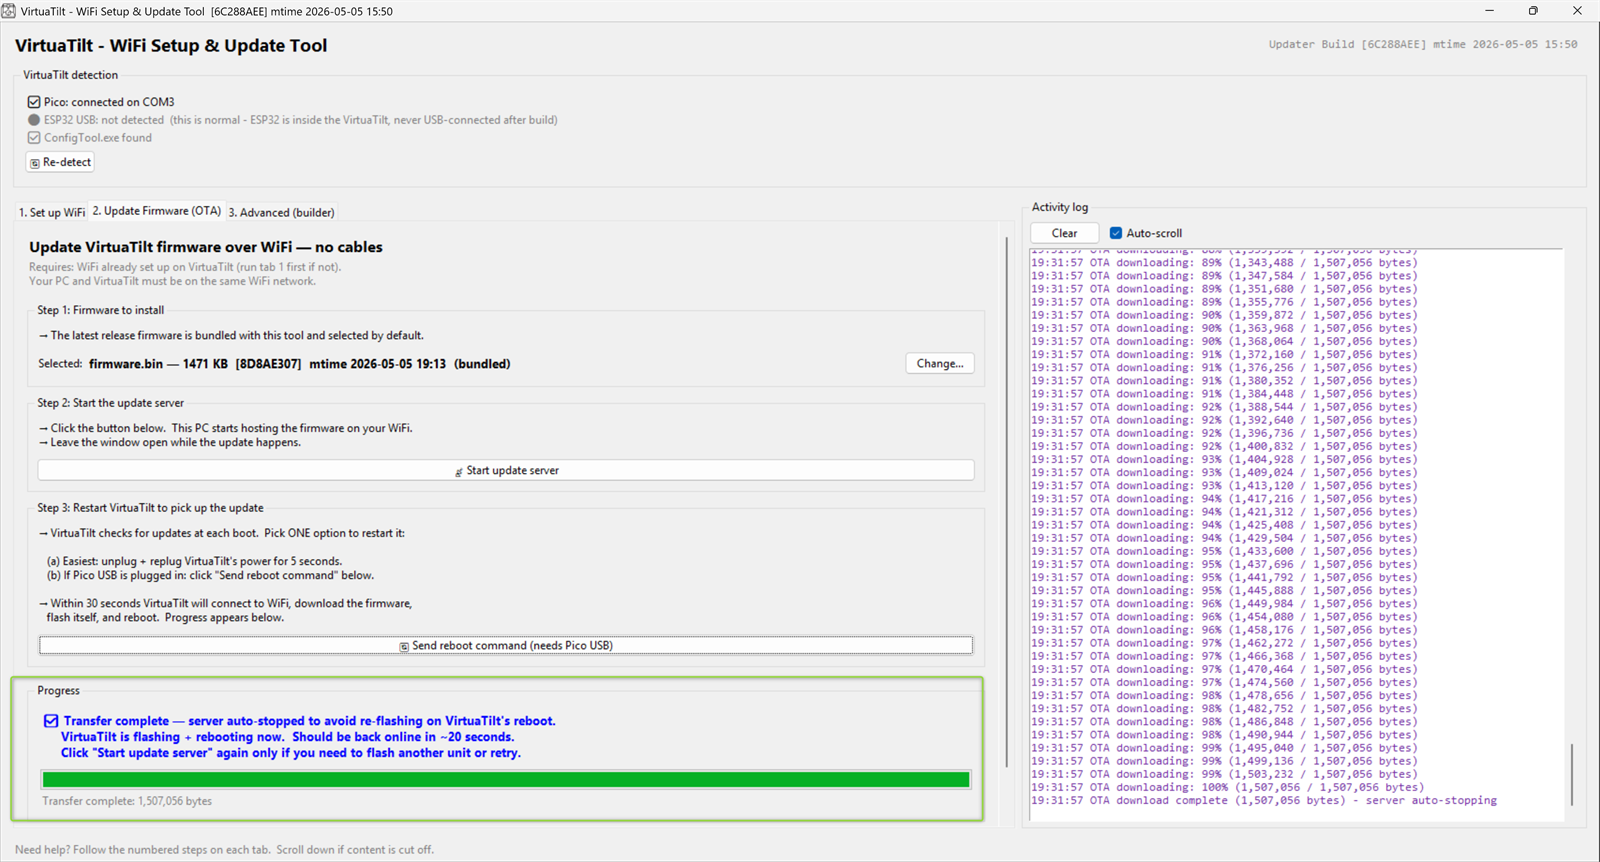This screenshot has height=862, width=1600.
Task: Click "Transfer complete: 1,507,056 bytes" status text
Action: (127, 801)
